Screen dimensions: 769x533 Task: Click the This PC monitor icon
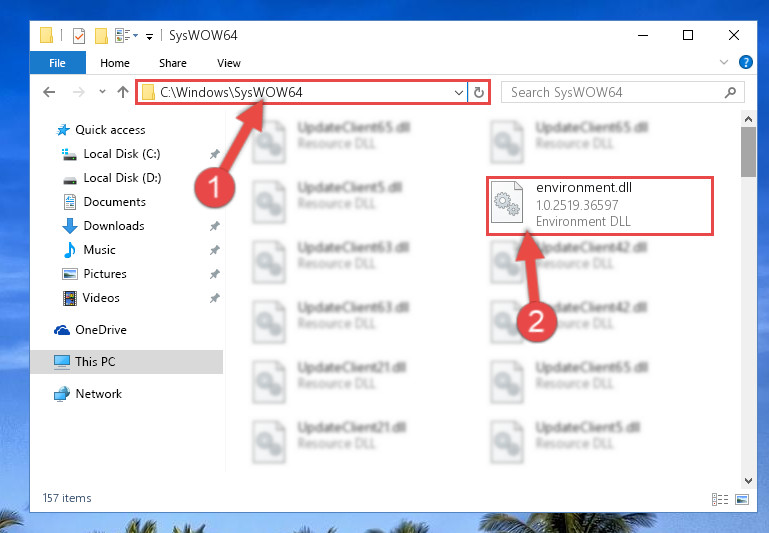[x=62, y=362]
